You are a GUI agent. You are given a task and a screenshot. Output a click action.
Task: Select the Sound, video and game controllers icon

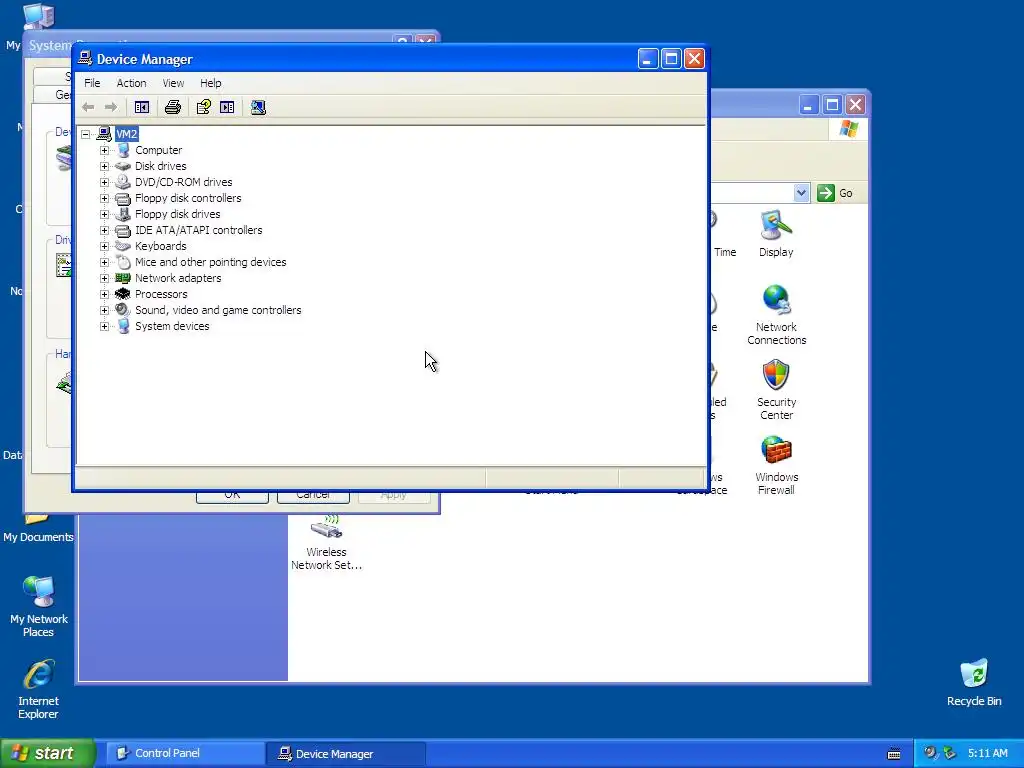click(123, 310)
